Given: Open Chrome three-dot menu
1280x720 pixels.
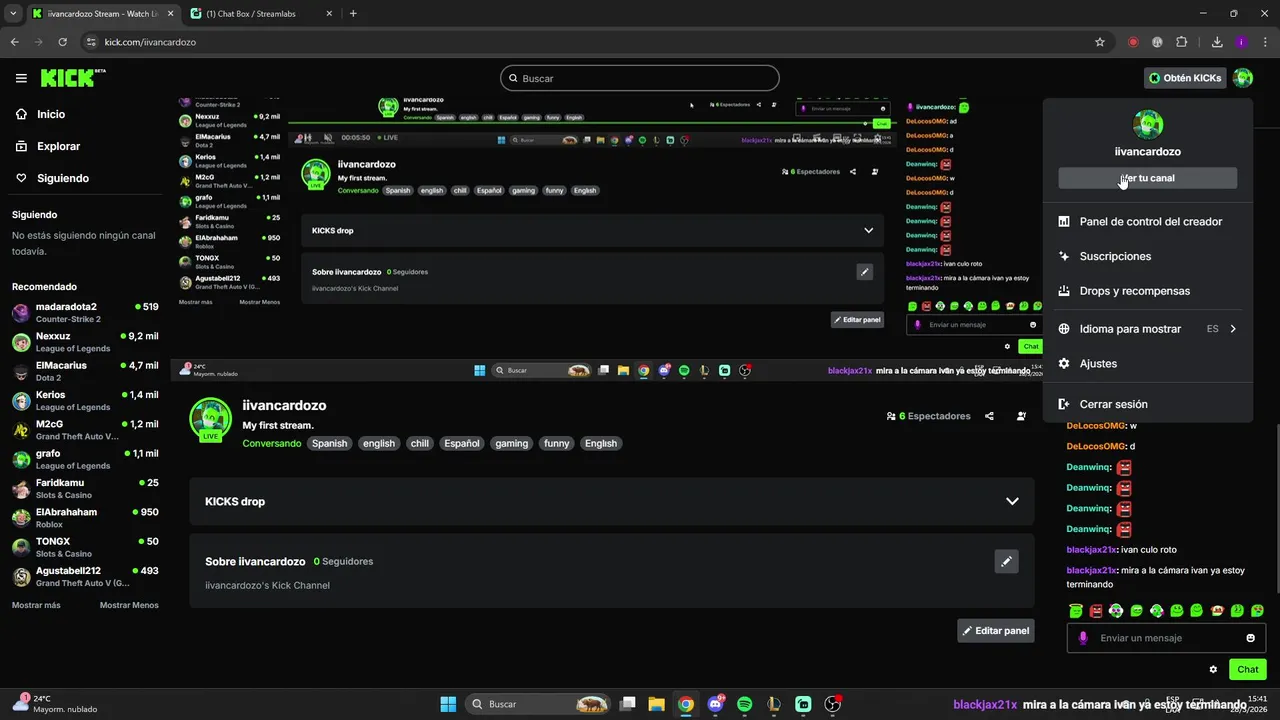Looking at the screenshot, I should coord(1264,42).
